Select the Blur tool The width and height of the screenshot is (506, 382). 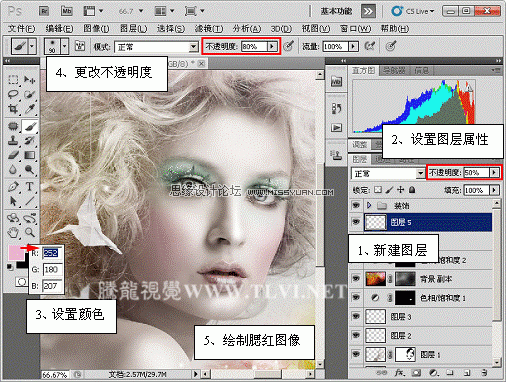pyautogui.click(x=13, y=170)
